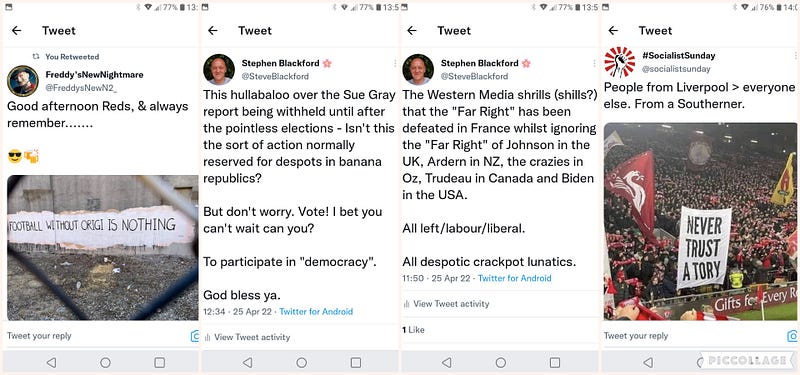Open options menu on Sue Gray tweet
800x375 pixels.
coord(394,63)
